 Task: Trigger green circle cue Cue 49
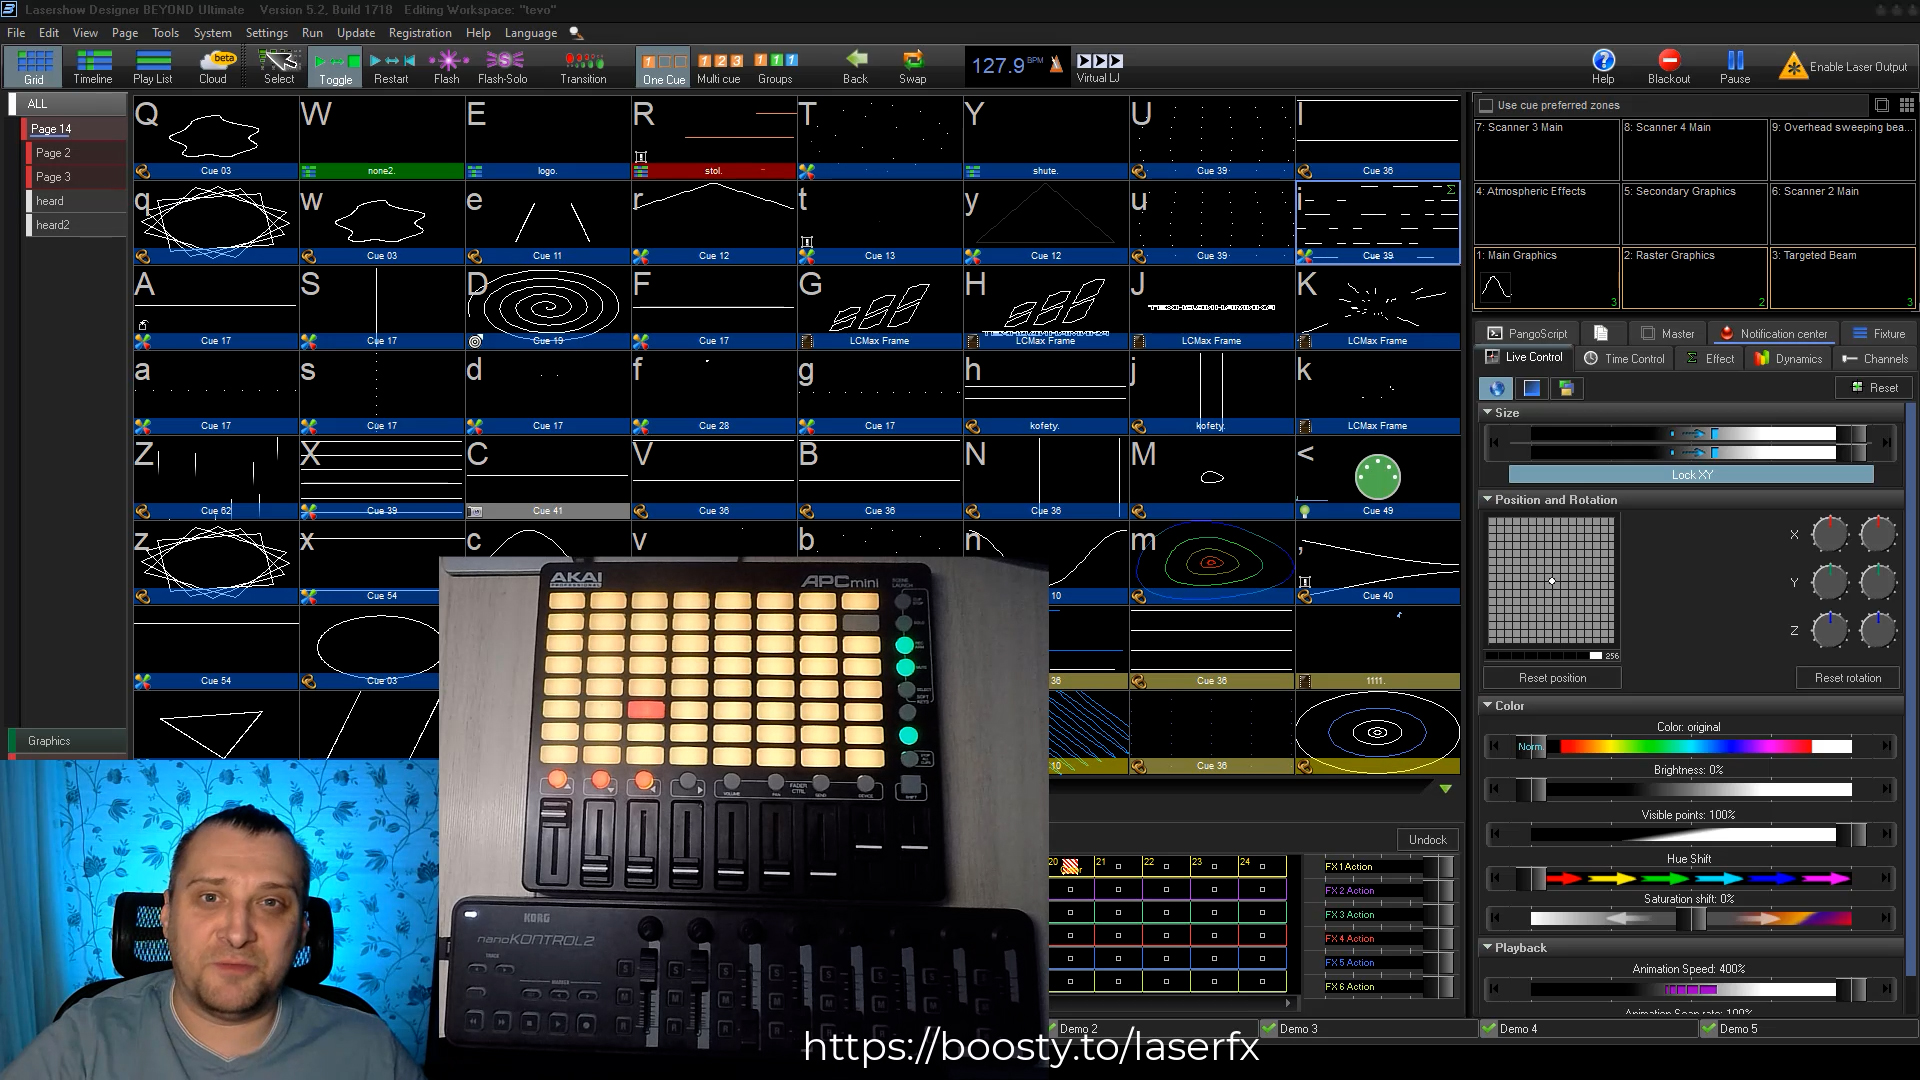1377,477
